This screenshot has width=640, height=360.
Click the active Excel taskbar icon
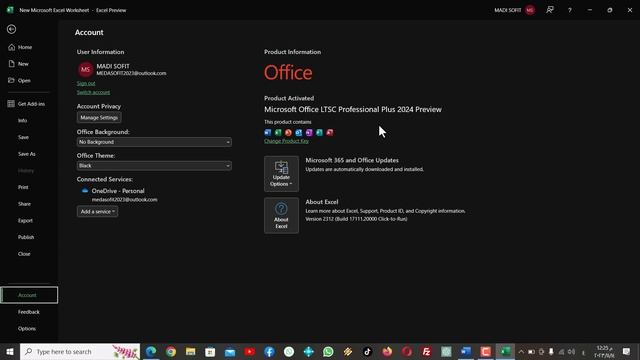point(505,351)
